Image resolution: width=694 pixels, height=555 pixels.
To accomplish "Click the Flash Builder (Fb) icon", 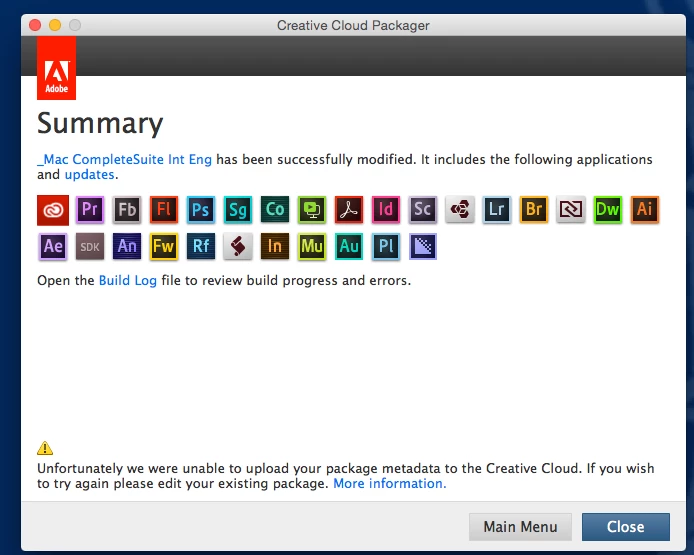I will click(x=127, y=209).
